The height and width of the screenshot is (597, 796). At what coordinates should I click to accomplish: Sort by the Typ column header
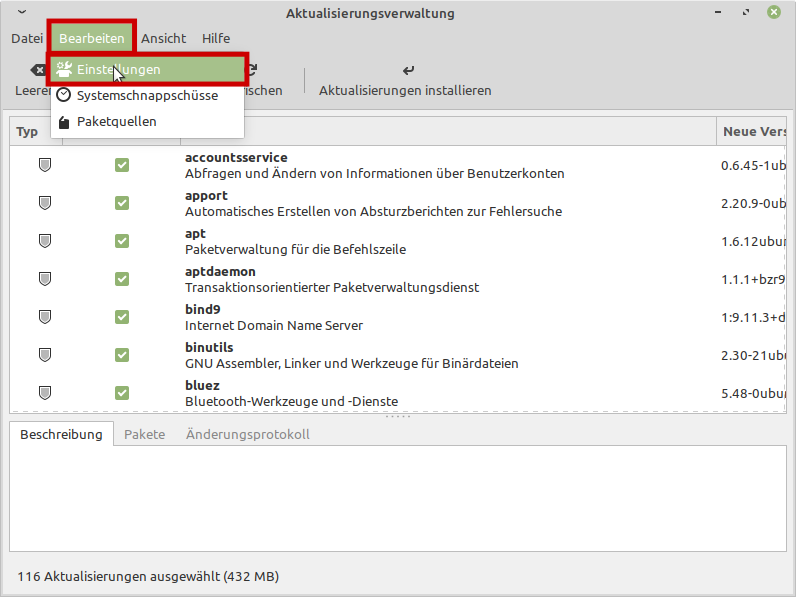28,132
